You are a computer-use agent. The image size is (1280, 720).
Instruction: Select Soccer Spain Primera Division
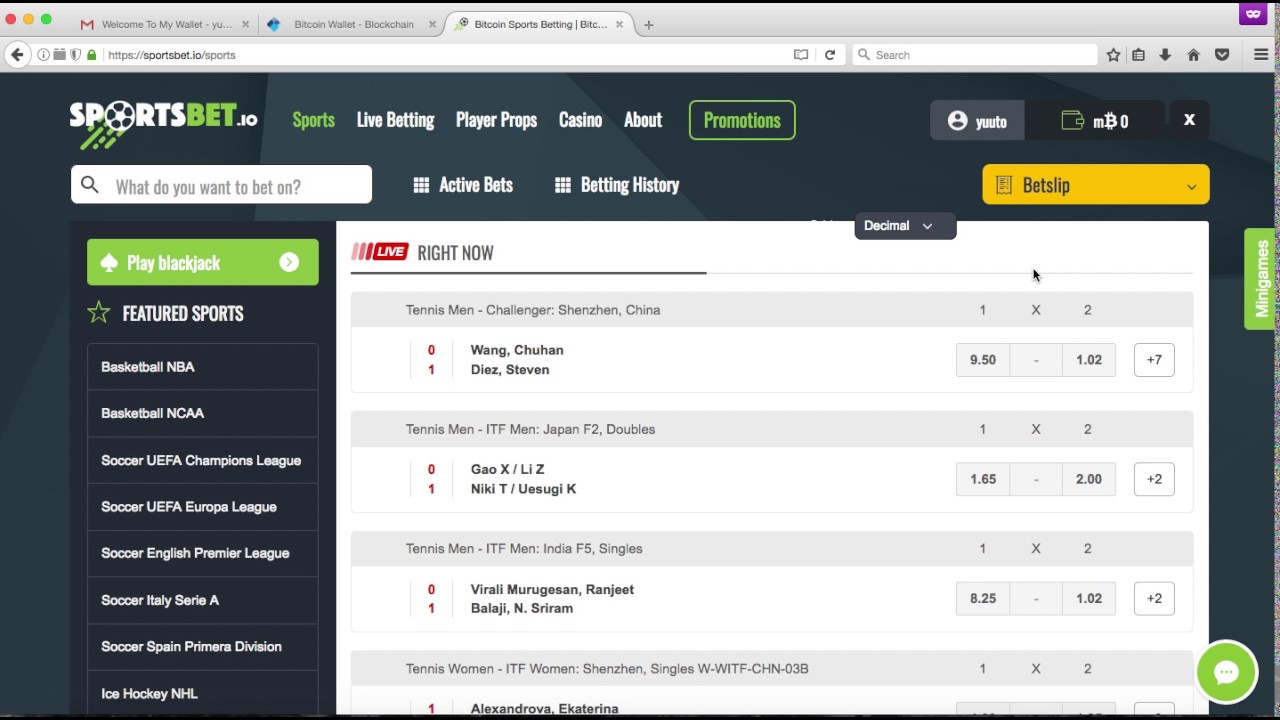tap(203, 646)
